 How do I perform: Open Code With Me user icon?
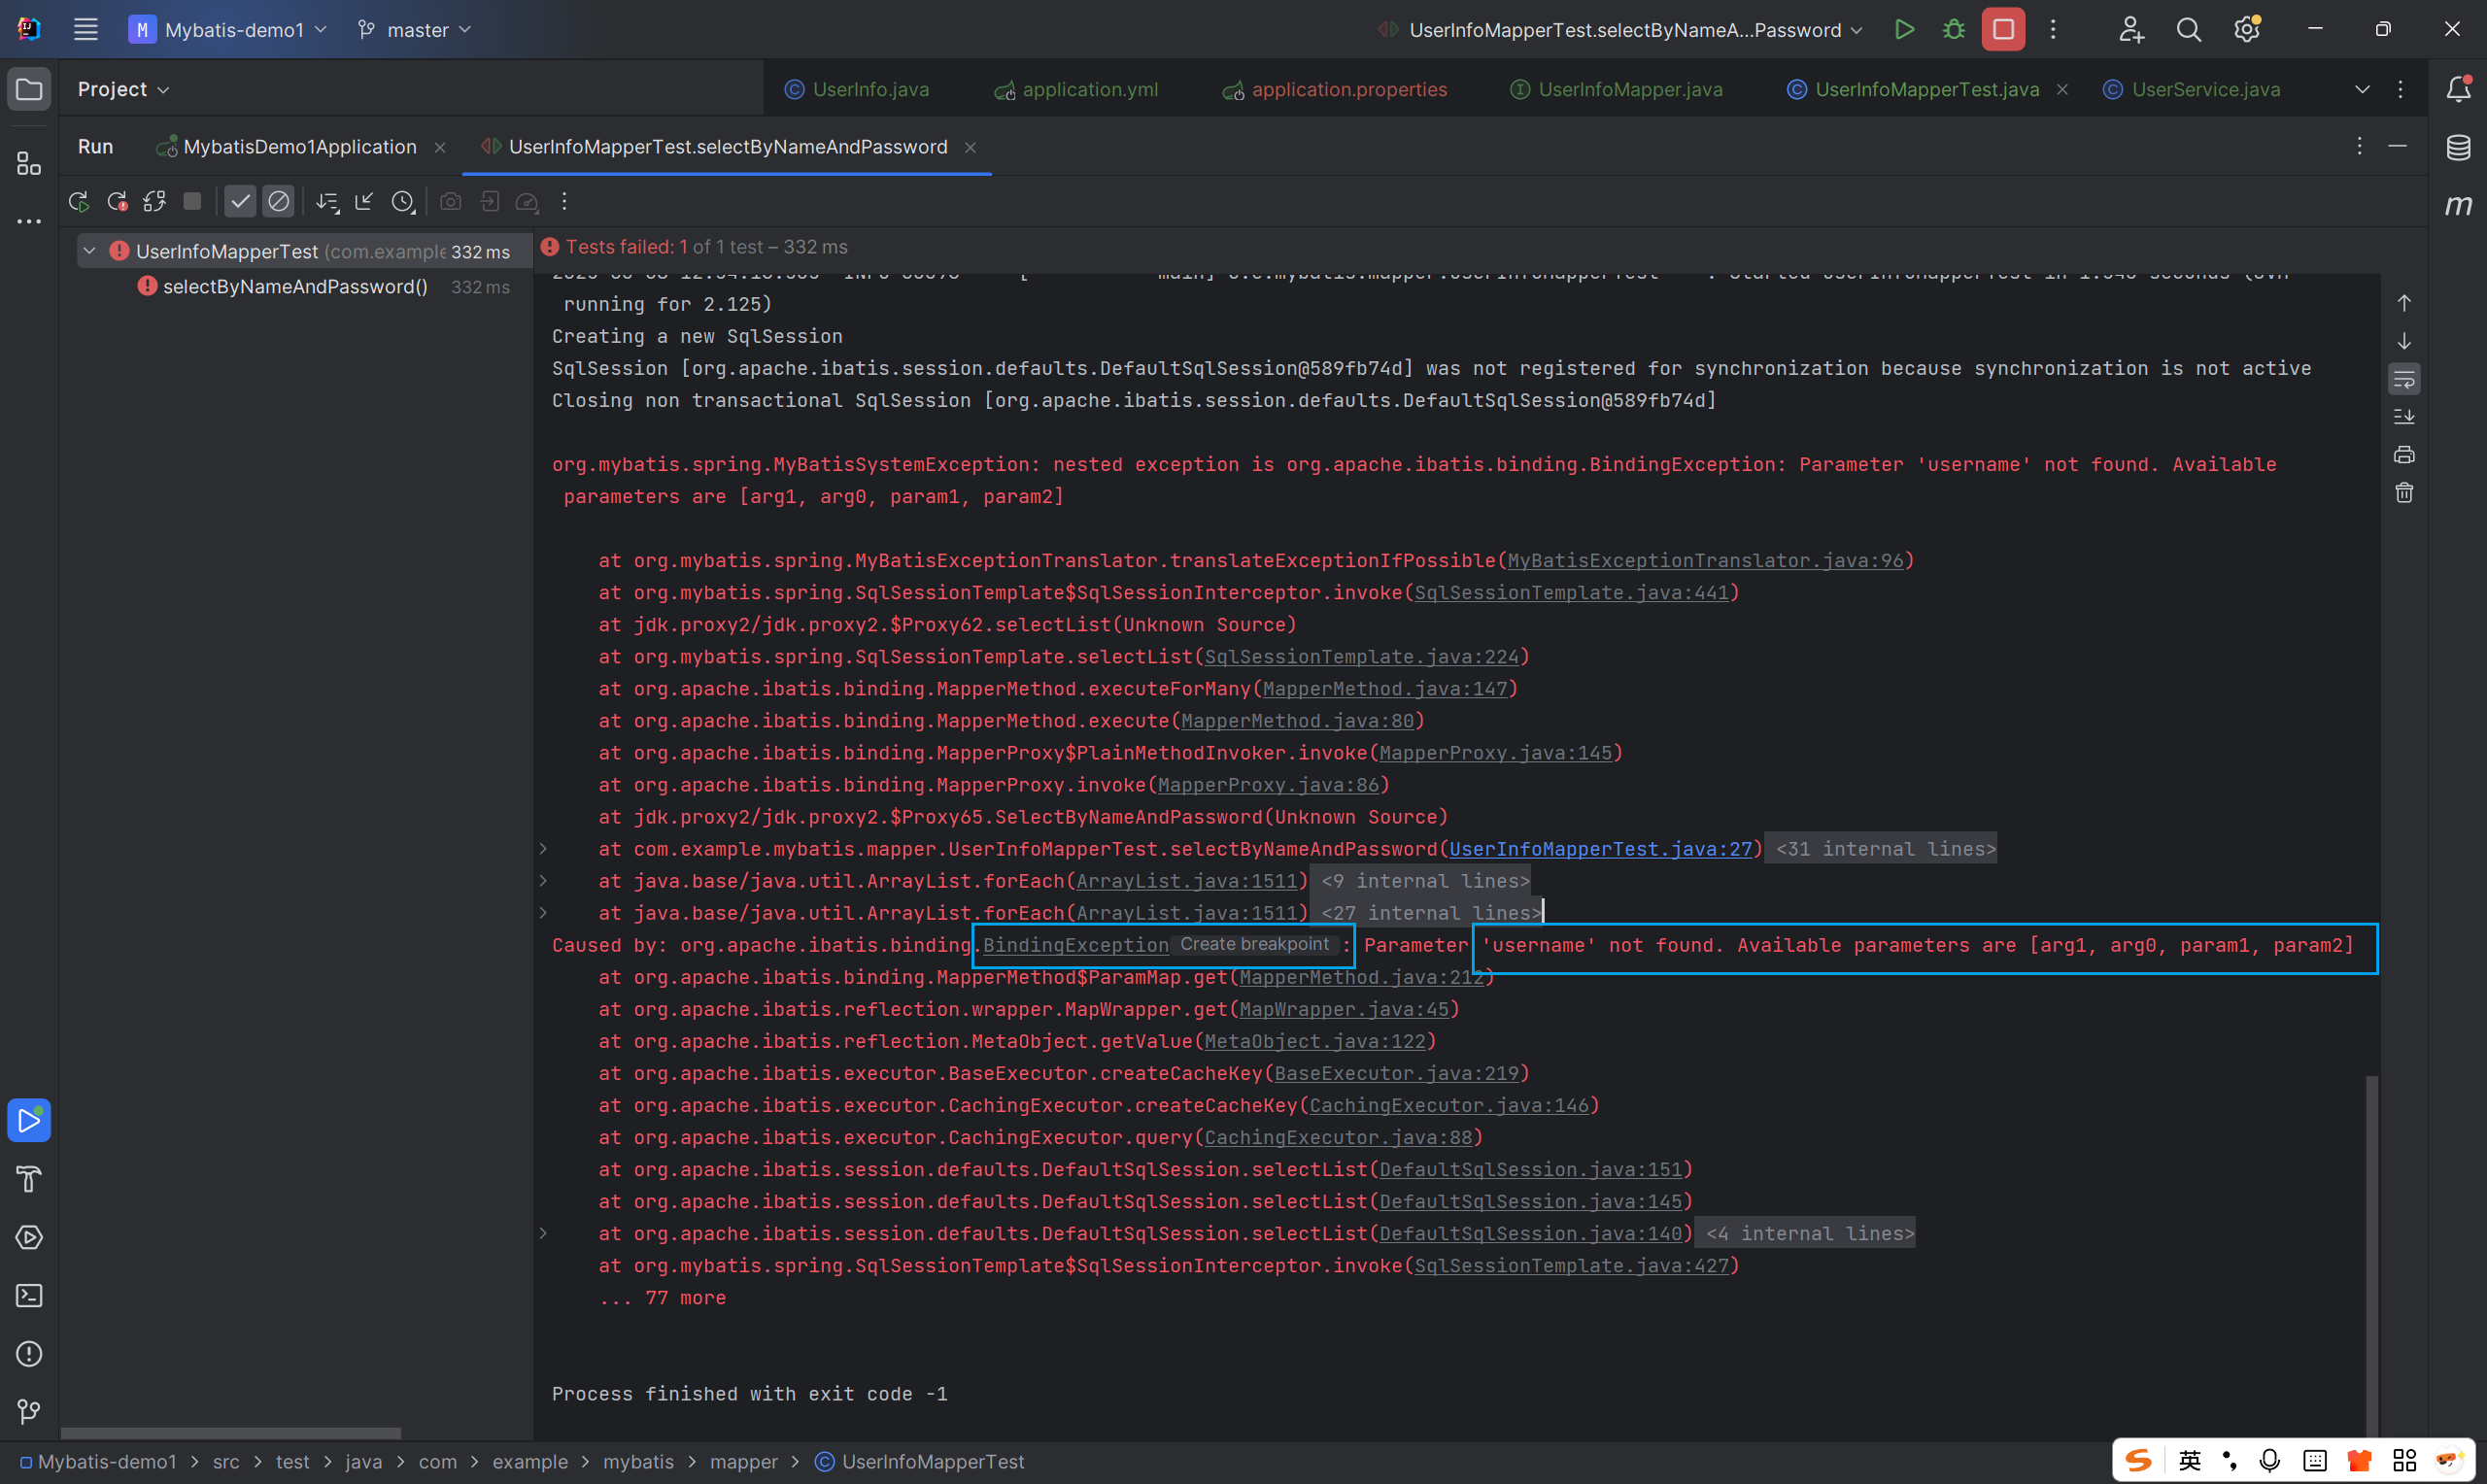(2130, 30)
